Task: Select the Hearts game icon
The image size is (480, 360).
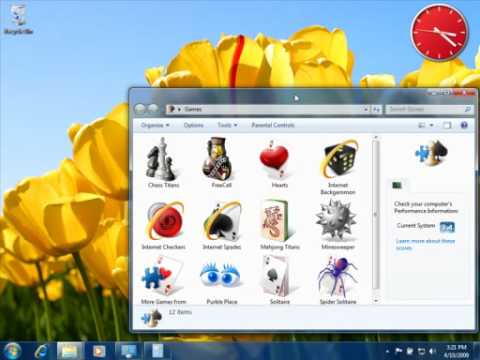Action: pyautogui.click(x=274, y=159)
